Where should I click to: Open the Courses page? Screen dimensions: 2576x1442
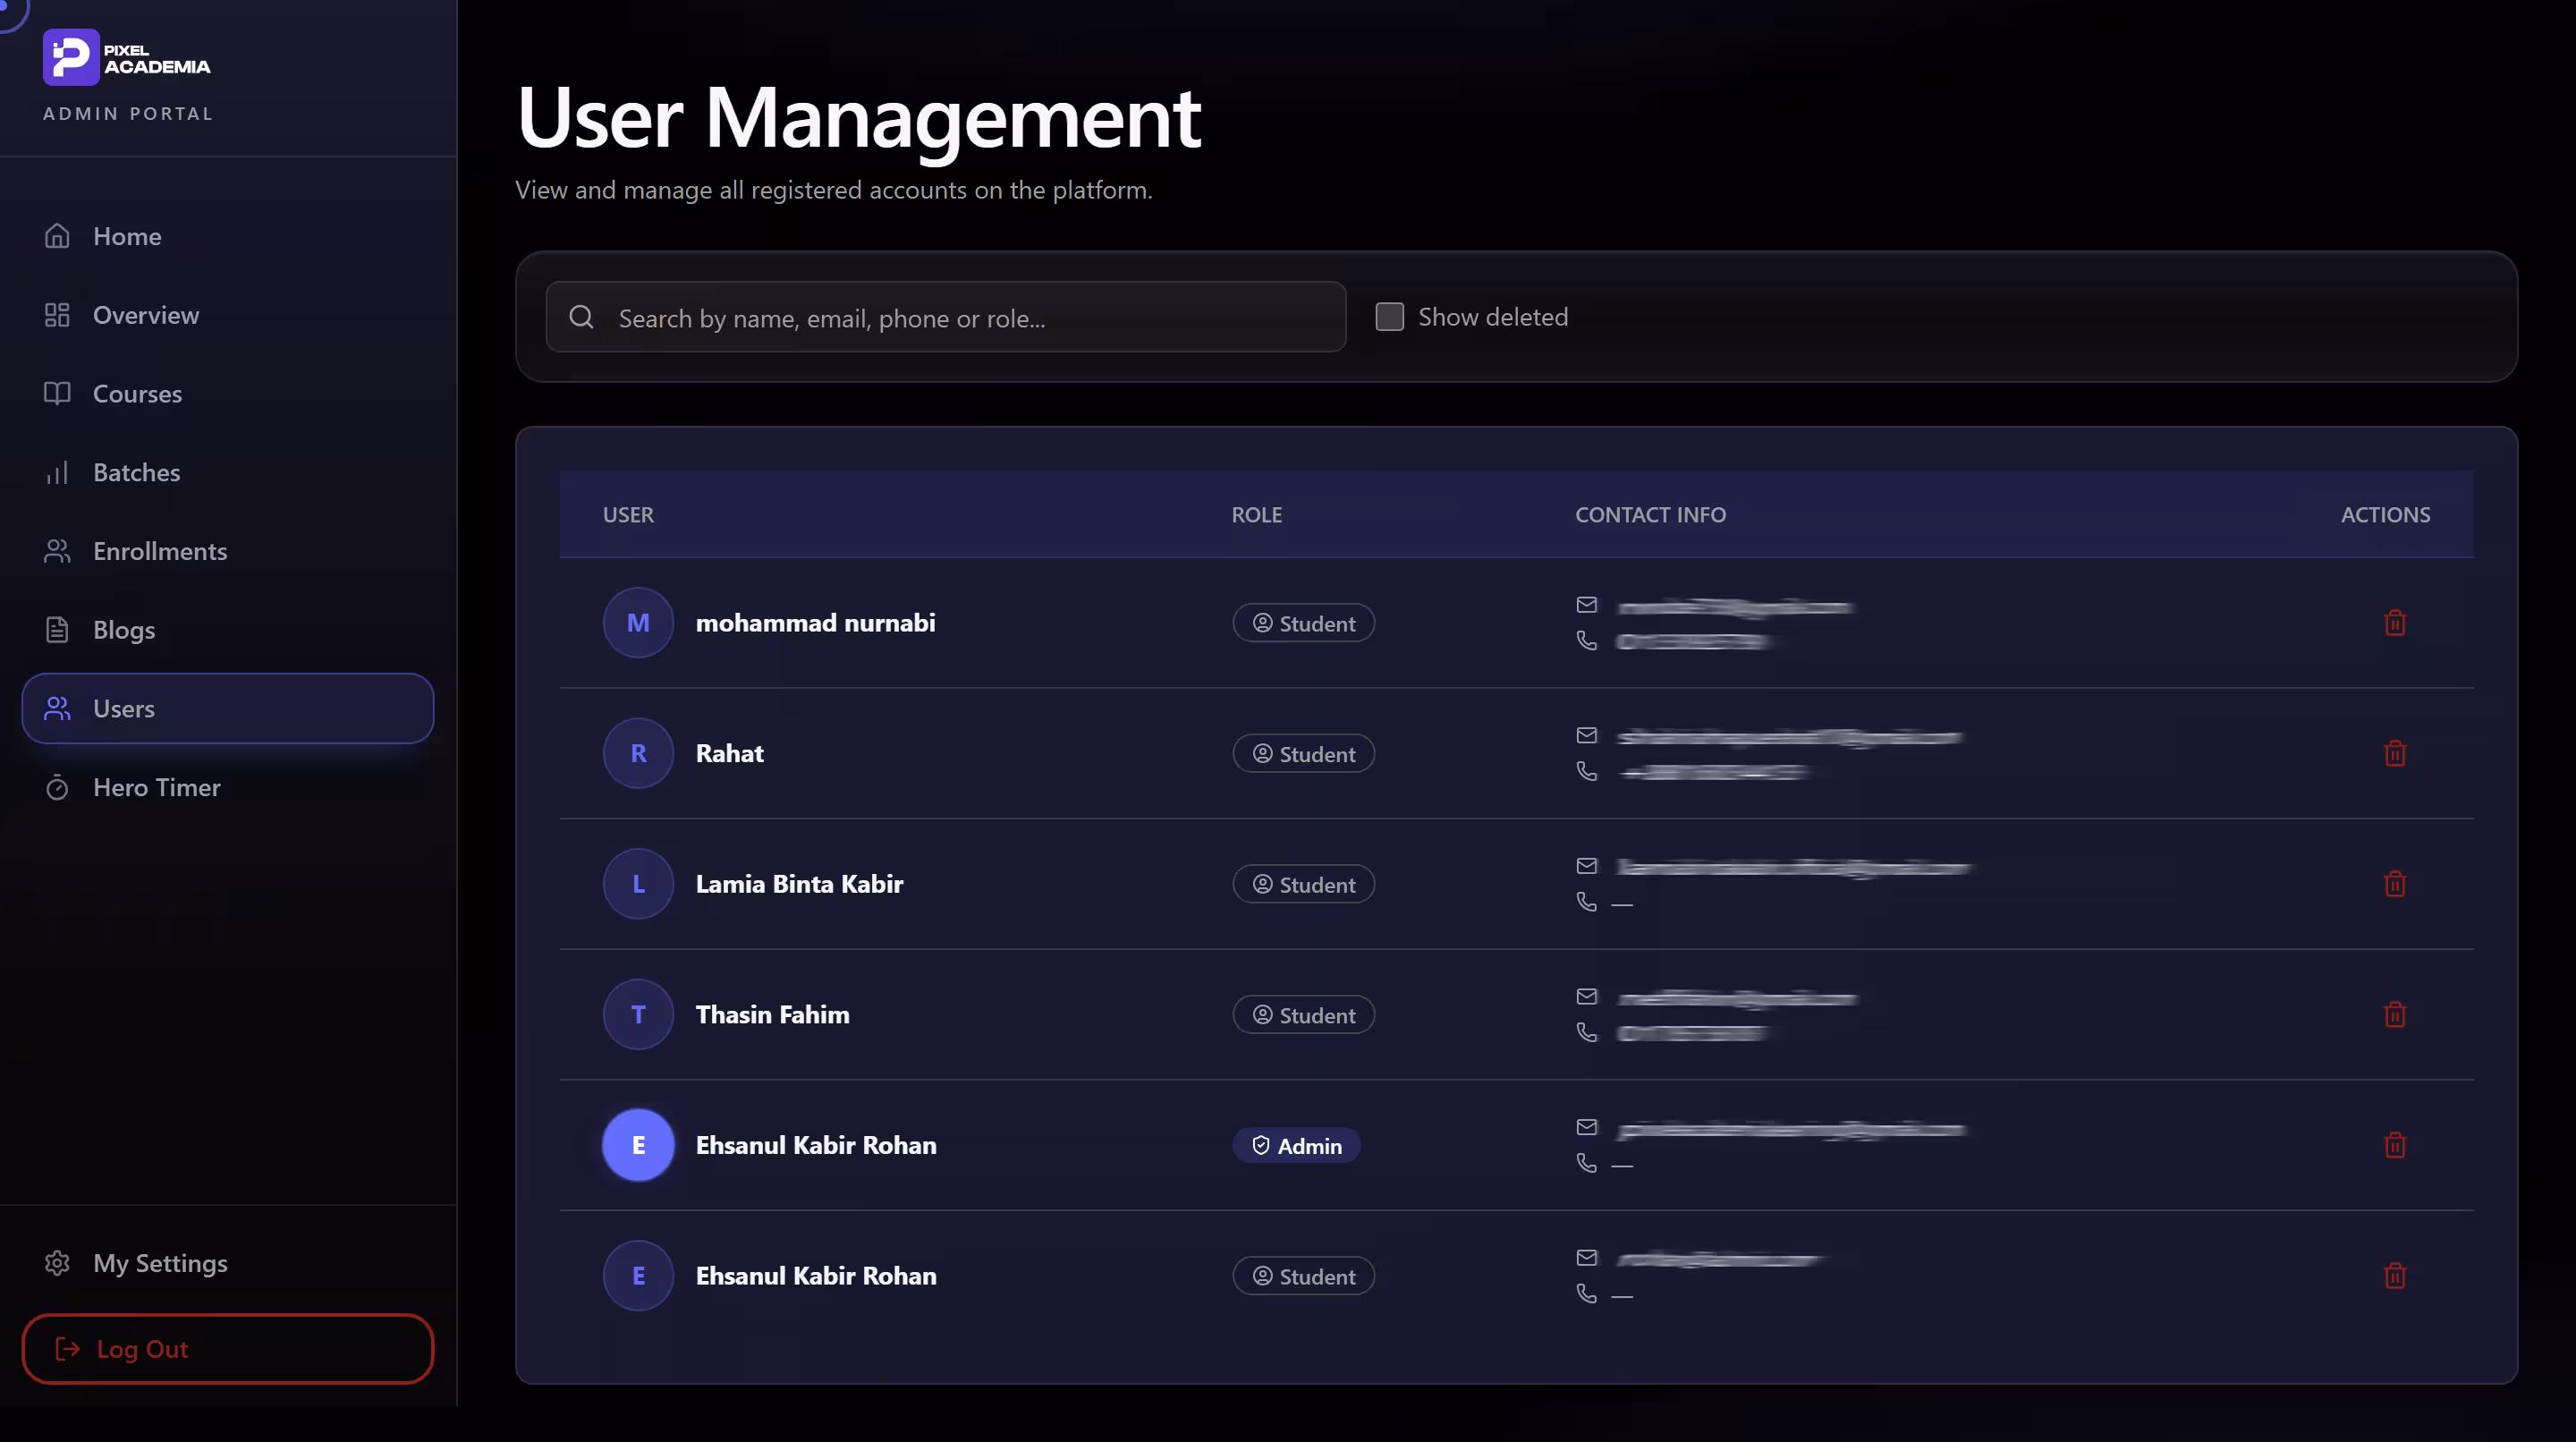[x=228, y=394]
